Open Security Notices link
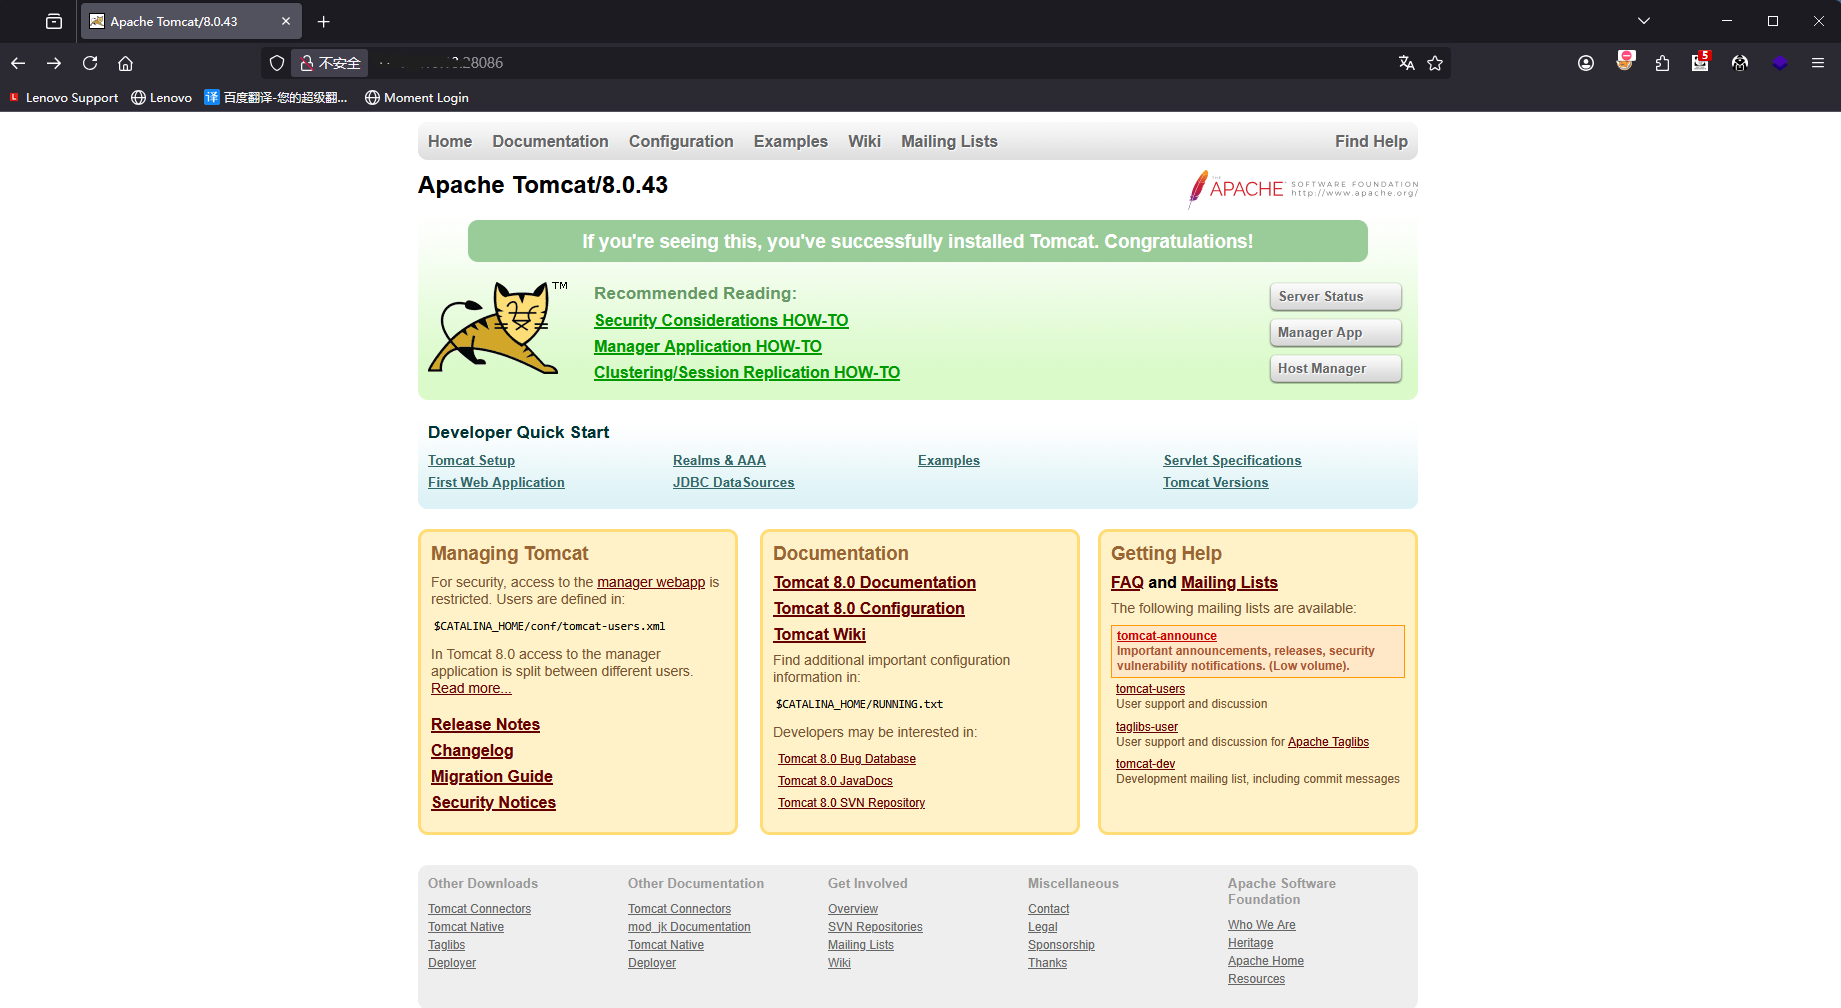 coord(493,802)
